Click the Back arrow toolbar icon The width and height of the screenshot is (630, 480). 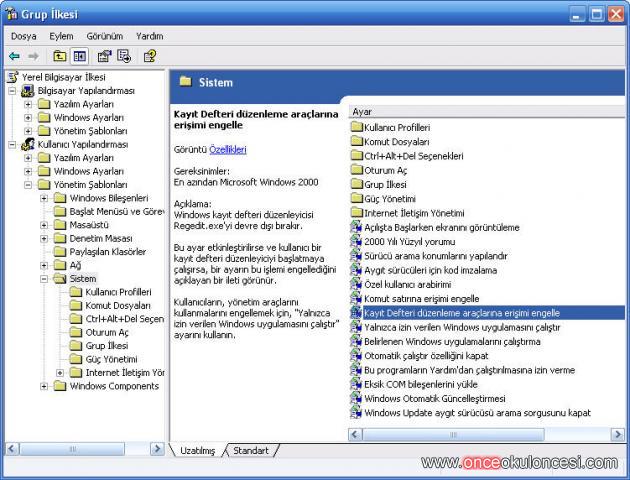[14, 56]
